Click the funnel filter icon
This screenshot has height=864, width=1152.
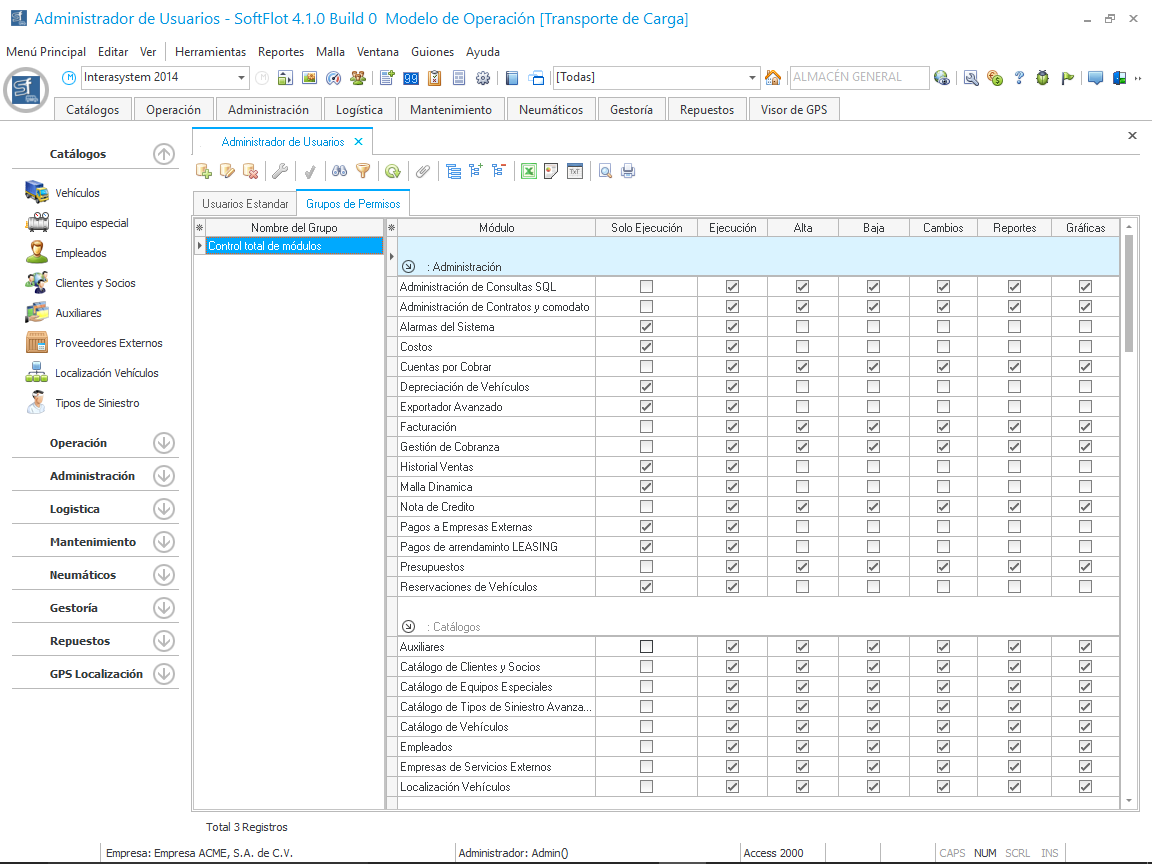click(363, 171)
